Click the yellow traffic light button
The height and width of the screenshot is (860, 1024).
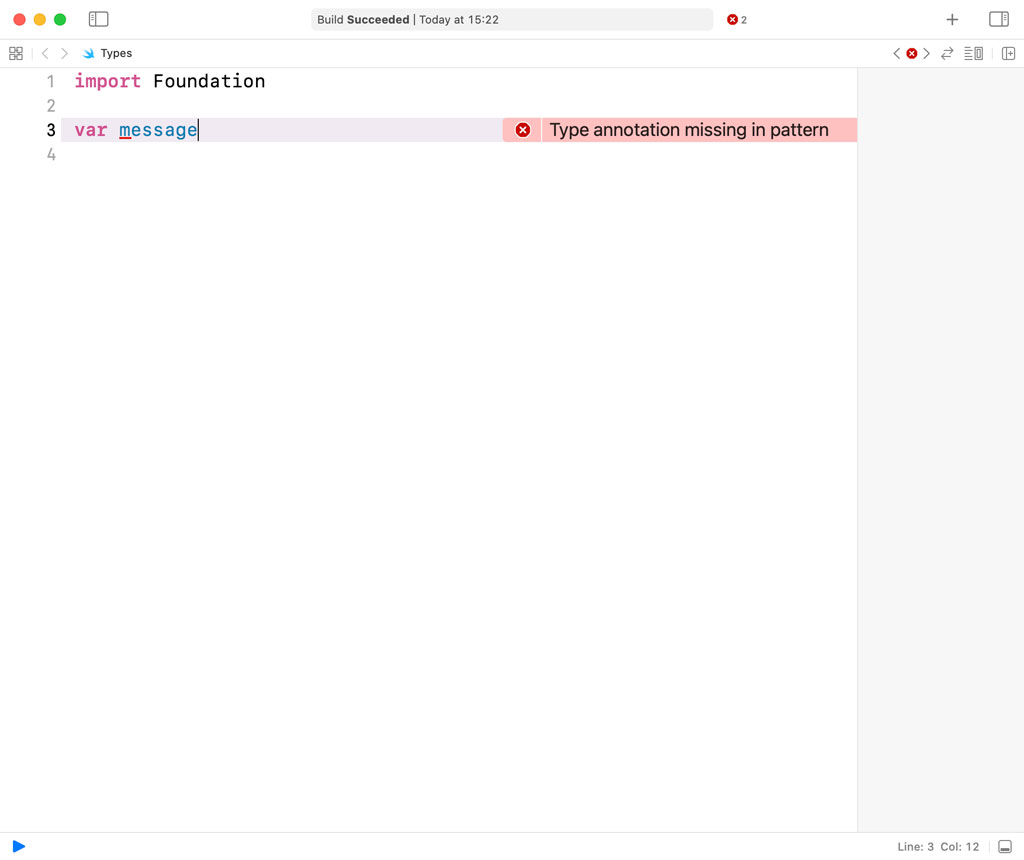point(40,18)
